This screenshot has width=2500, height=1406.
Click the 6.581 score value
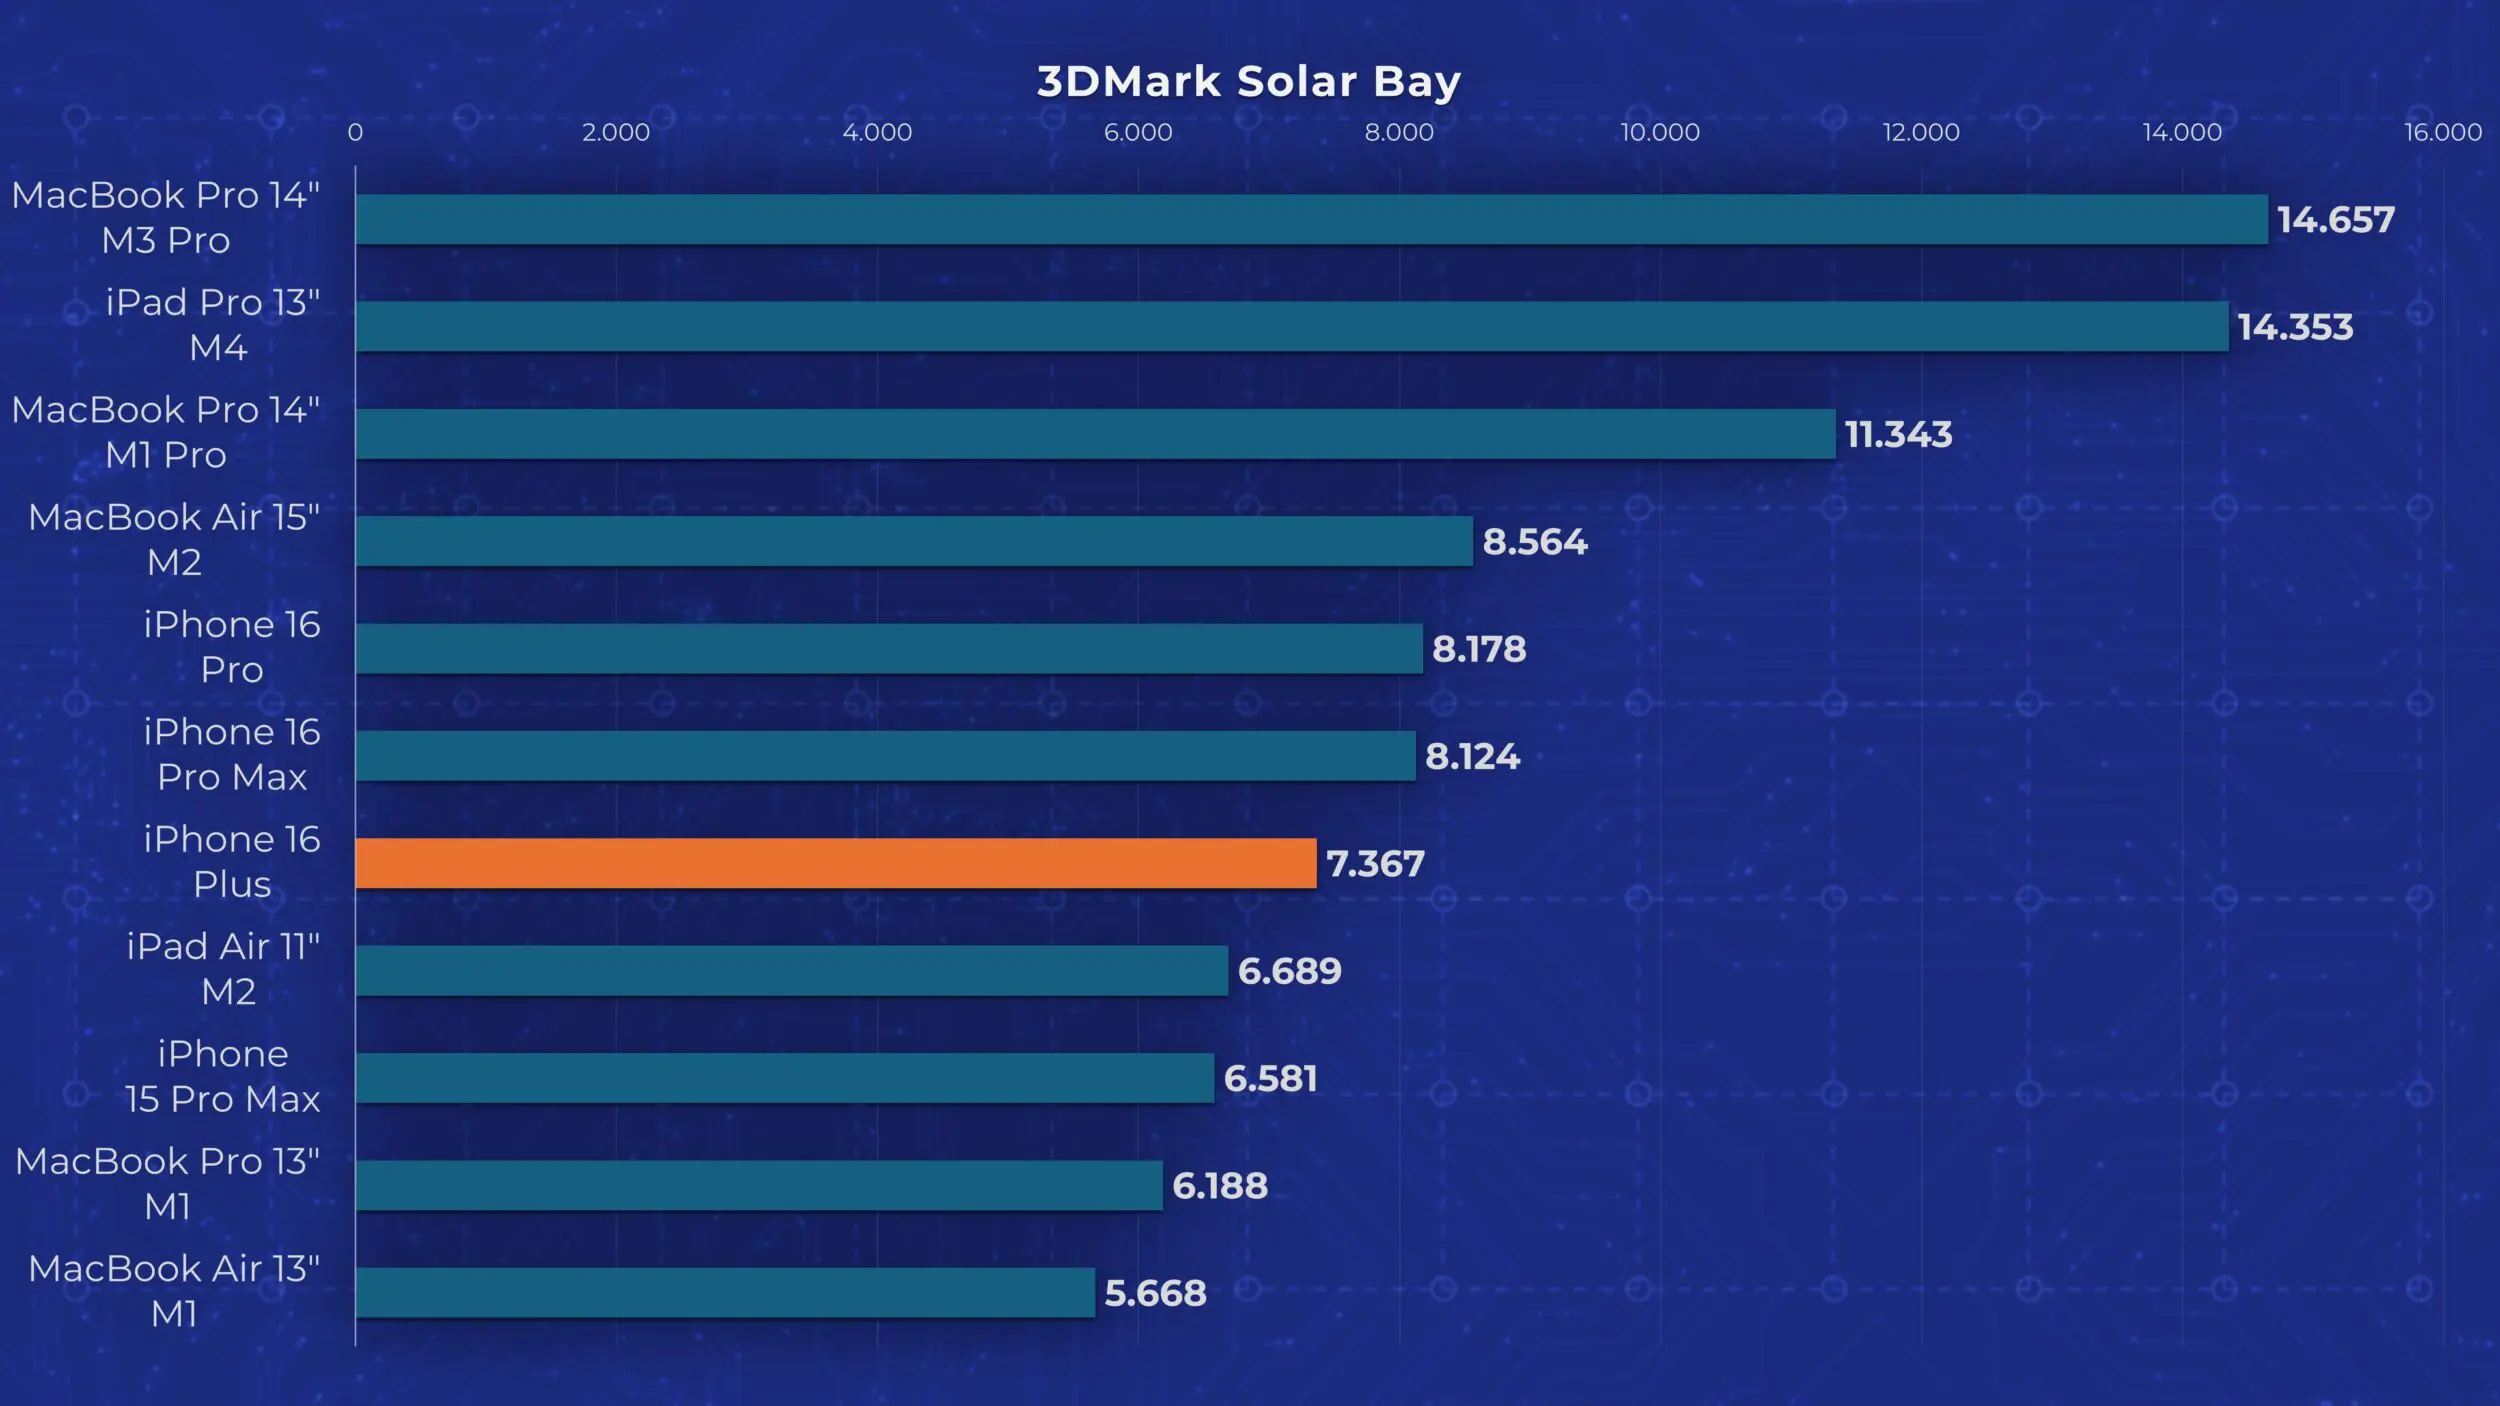click(1270, 1079)
